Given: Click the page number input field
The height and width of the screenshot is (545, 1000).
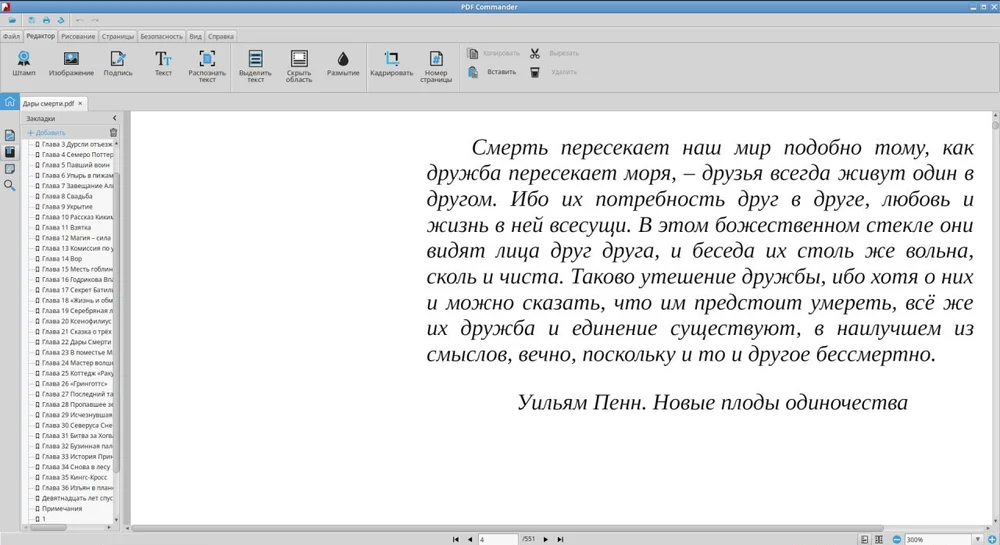Looking at the screenshot, I should tap(497, 539).
